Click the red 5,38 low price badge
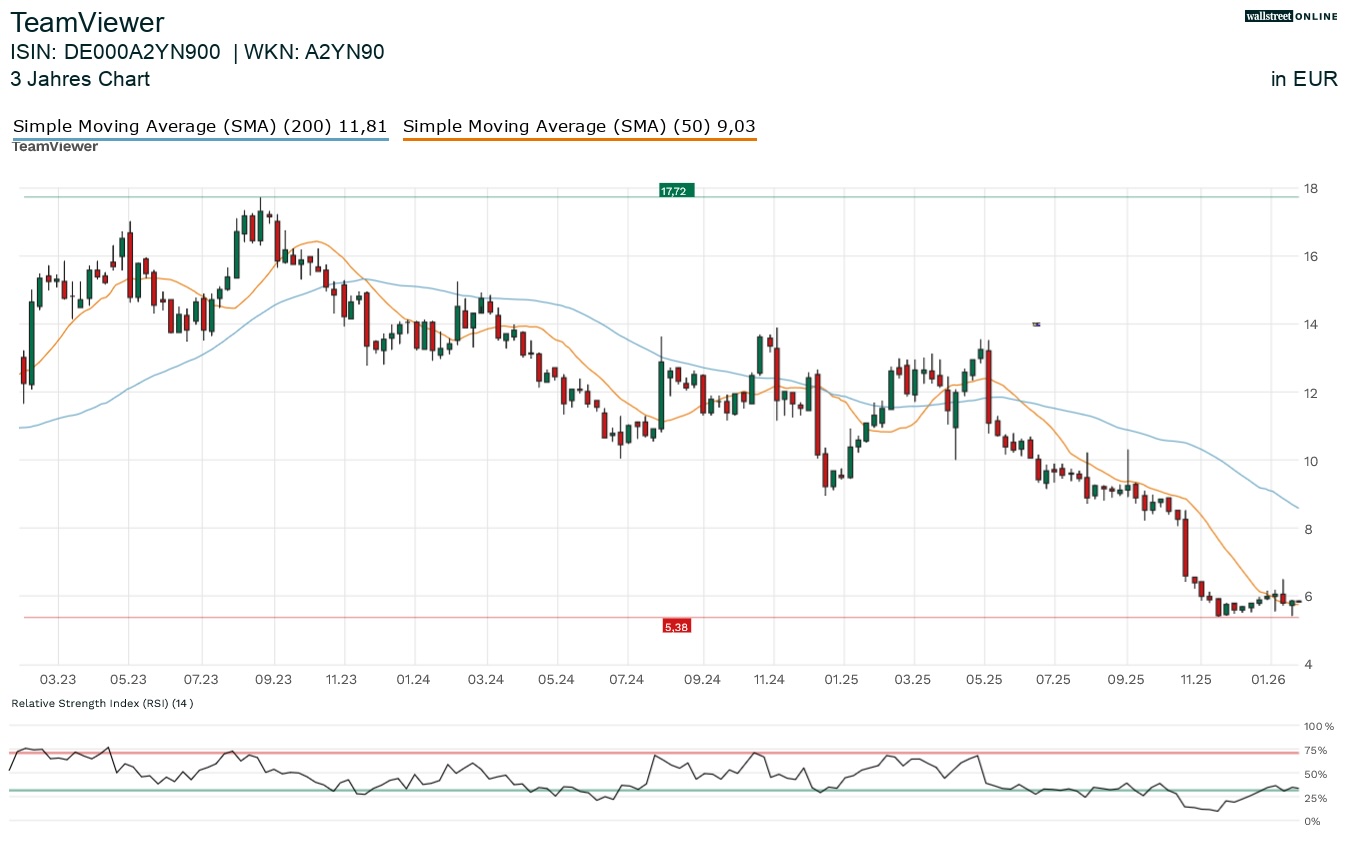 tap(677, 626)
